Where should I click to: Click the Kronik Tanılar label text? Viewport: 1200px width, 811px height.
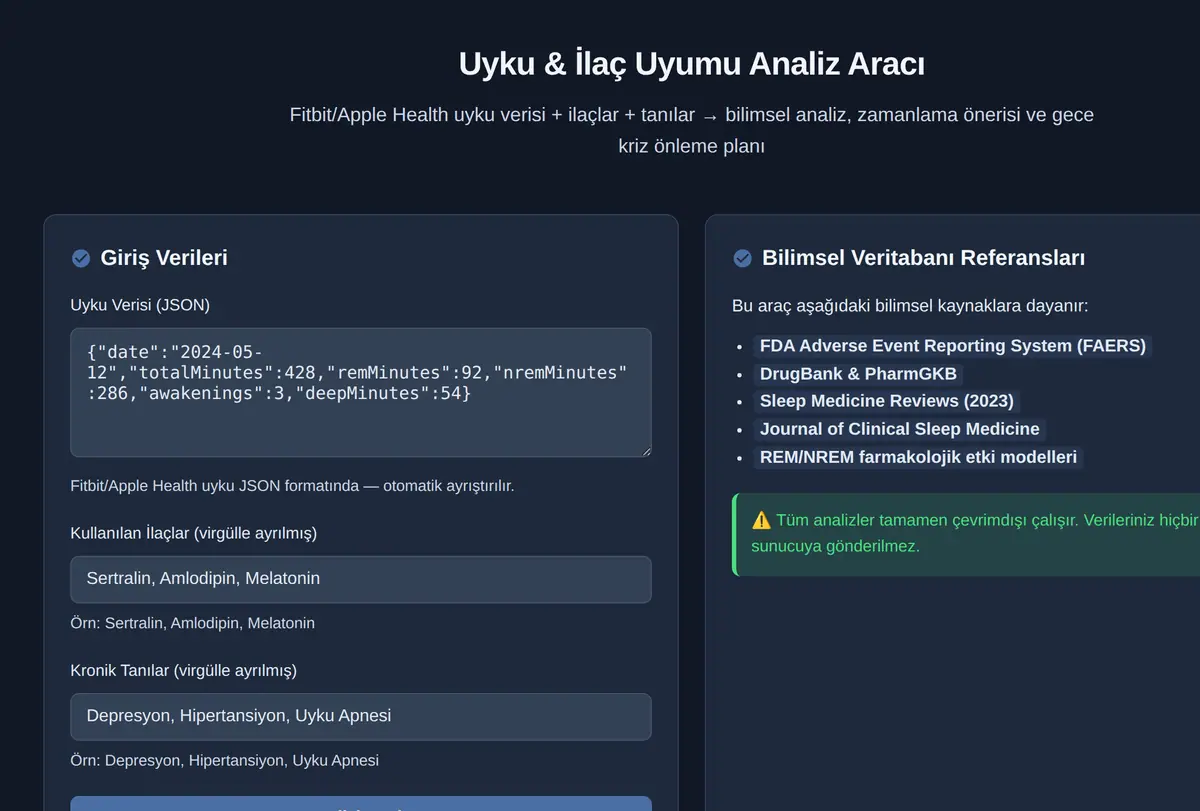coord(184,670)
